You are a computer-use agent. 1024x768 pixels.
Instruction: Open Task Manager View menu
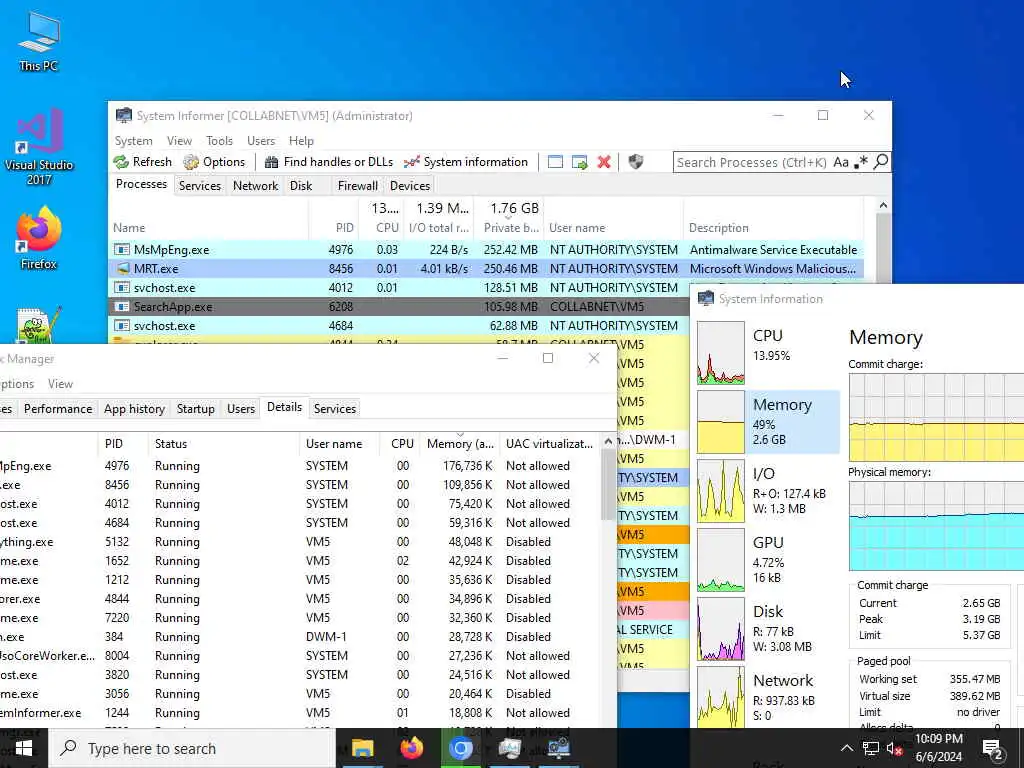point(60,384)
